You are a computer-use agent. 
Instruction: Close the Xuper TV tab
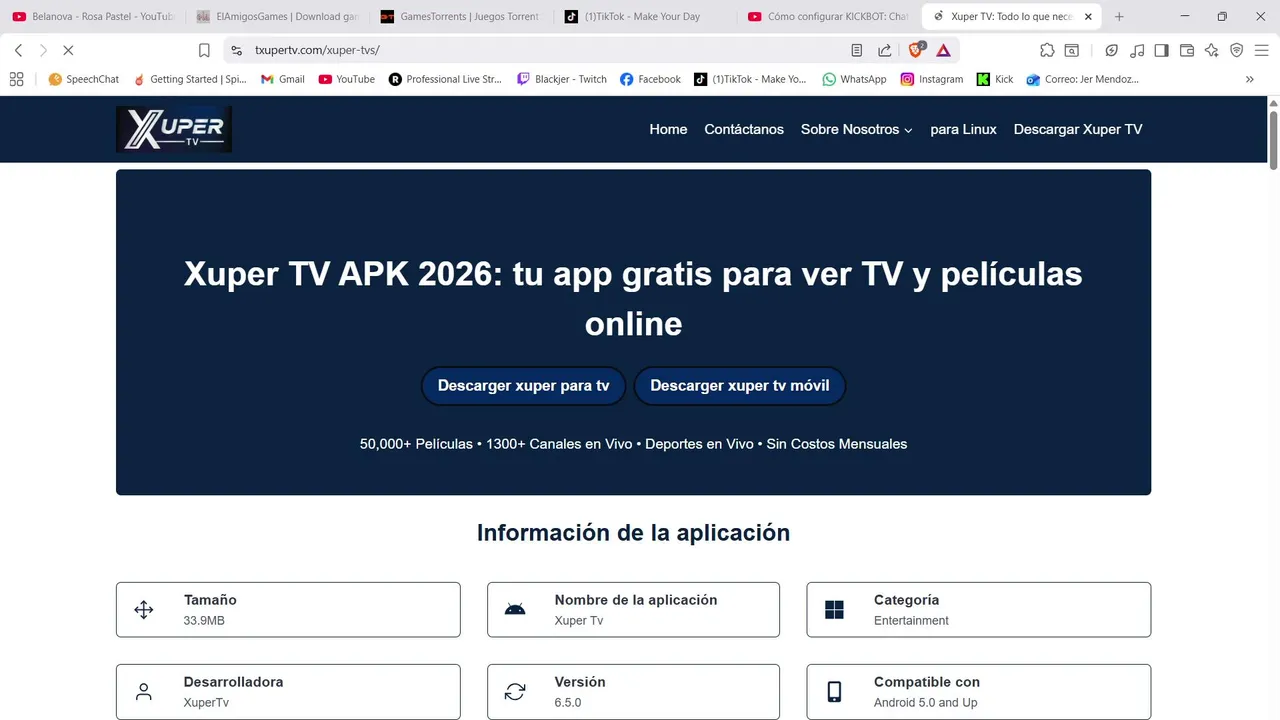point(1088,17)
